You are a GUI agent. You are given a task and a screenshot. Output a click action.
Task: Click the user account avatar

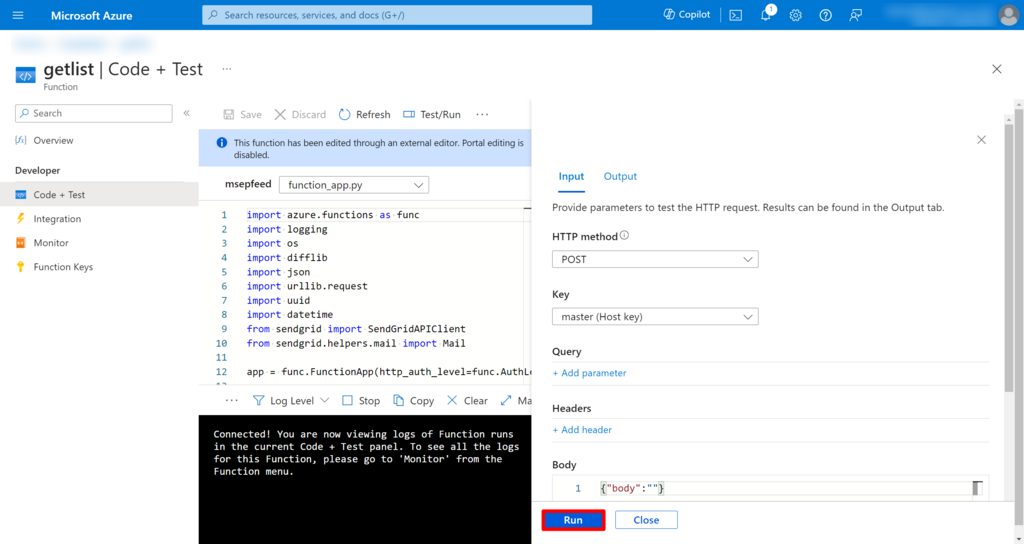point(1008,14)
